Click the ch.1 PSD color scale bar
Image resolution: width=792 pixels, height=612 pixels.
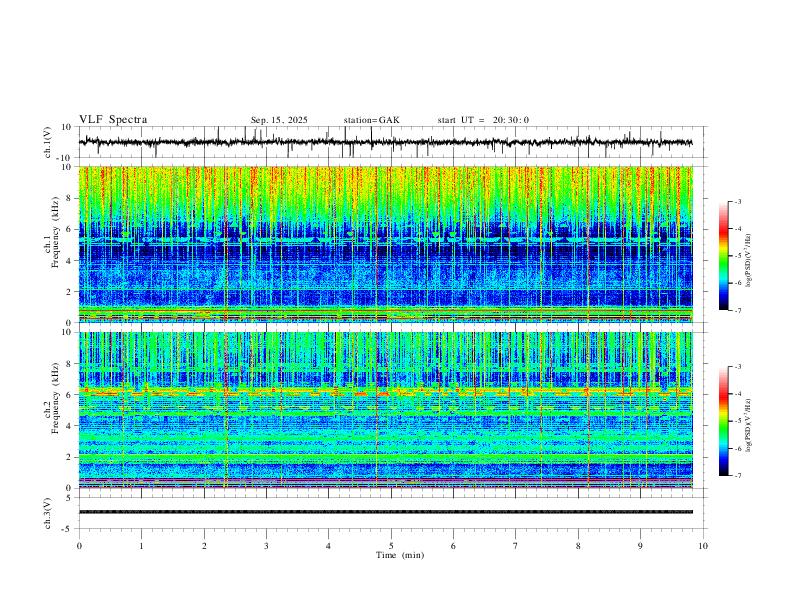click(x=723, y=256)
